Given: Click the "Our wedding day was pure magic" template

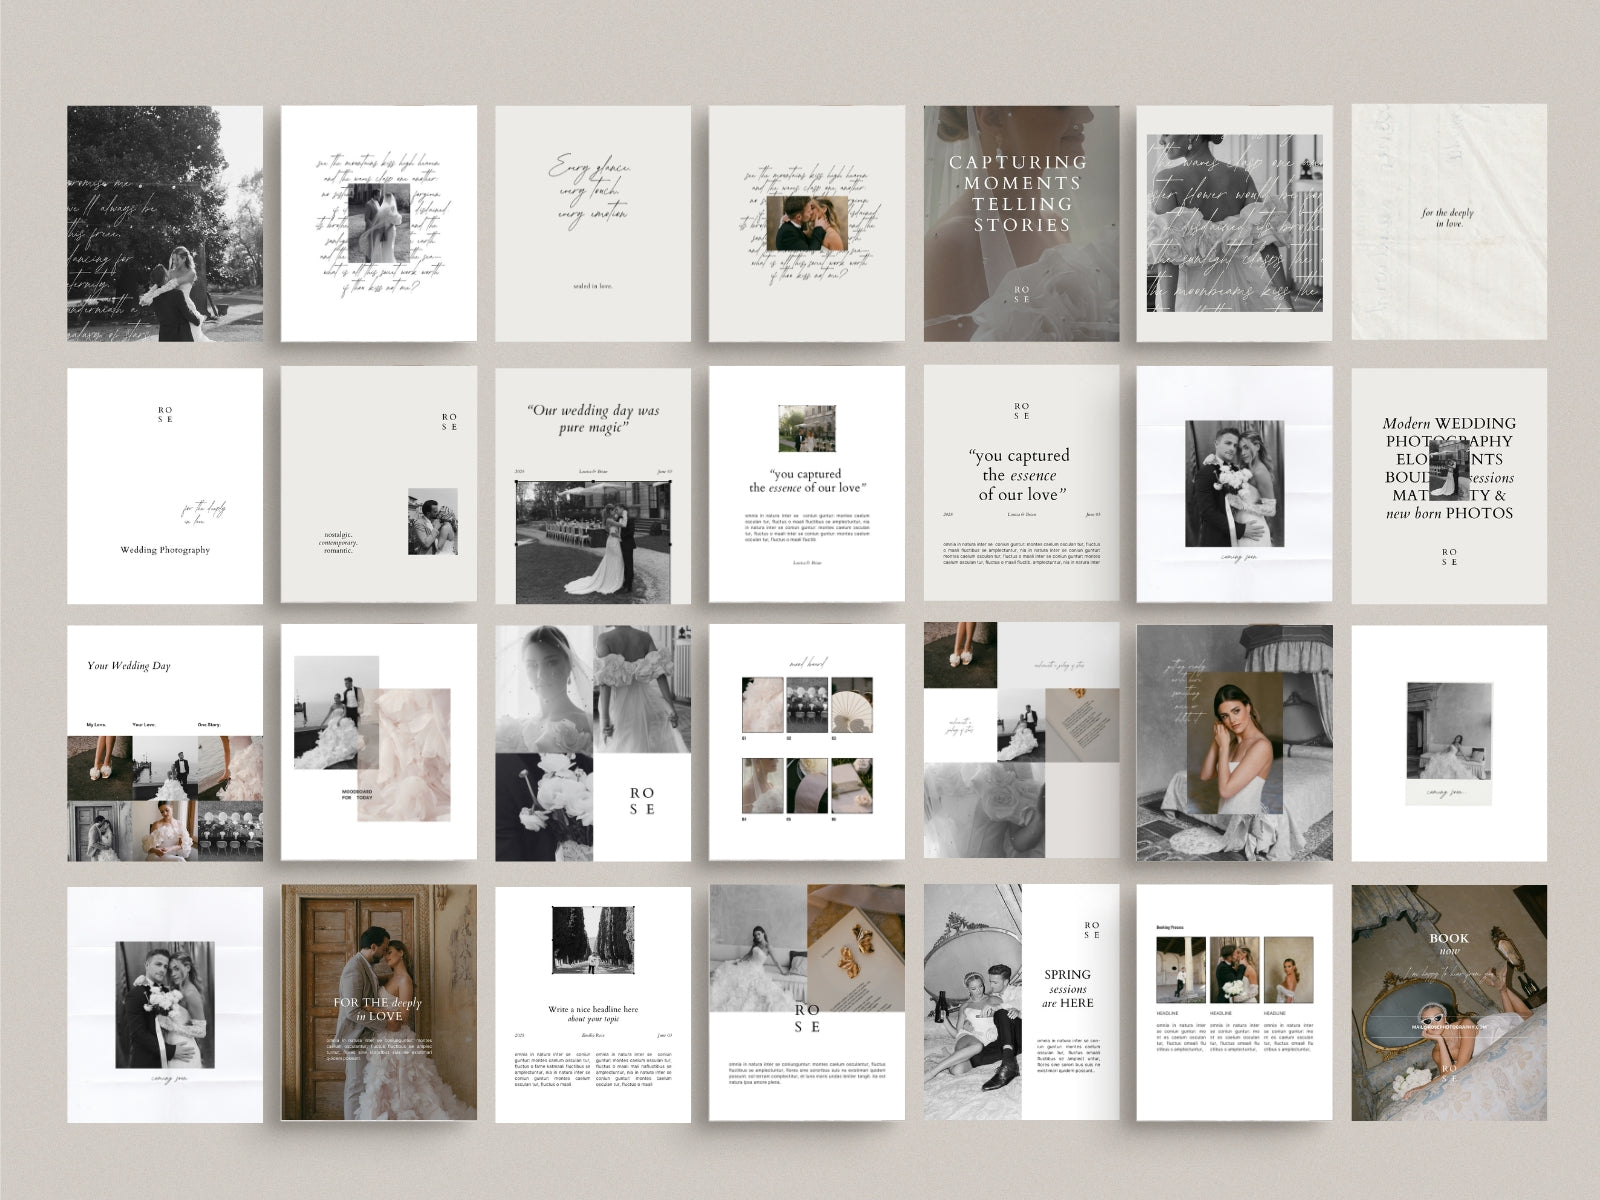Looking at the screenshot, I should [x=593, y=485].
